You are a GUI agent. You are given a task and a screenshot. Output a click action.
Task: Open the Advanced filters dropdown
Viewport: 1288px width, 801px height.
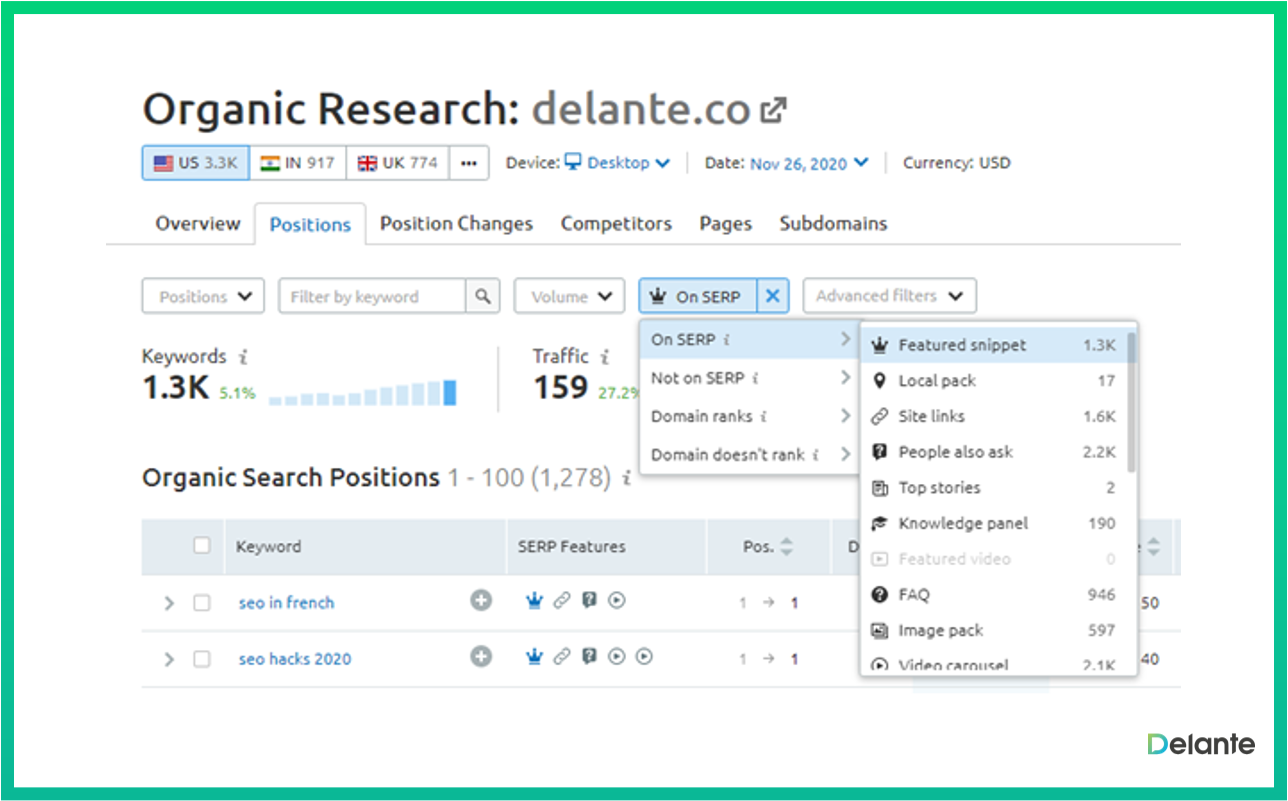click(889, 296)
